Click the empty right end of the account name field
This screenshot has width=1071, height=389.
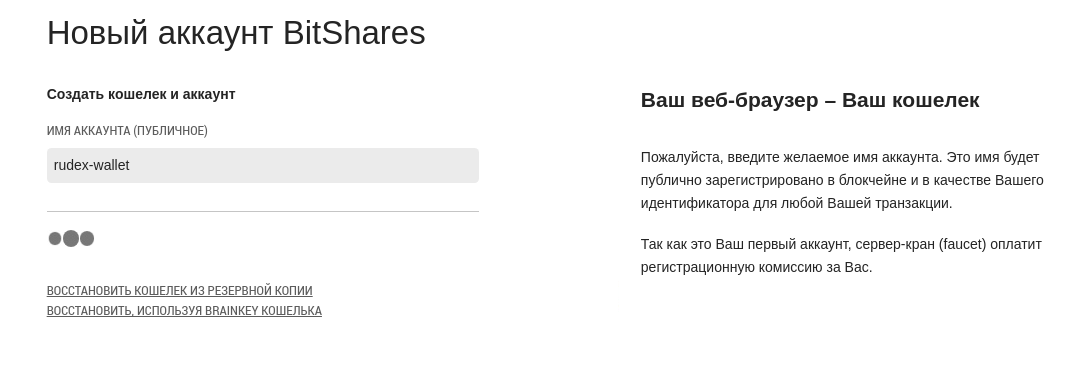point(410,165)
